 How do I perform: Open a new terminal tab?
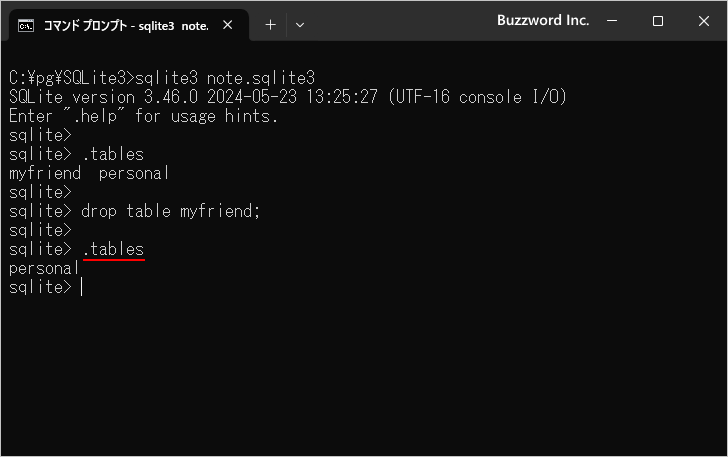point(270,25)
